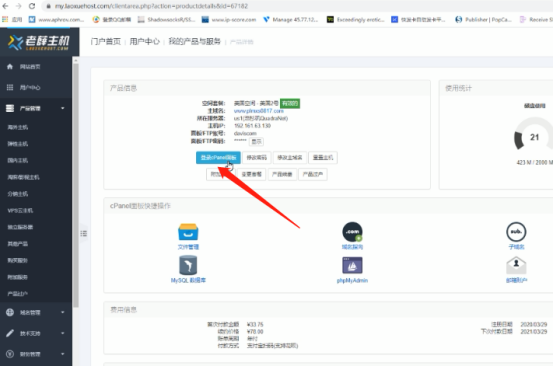Select 产品过户 in the sidebar
Image resolution: width=554 pixels, height=367 pixels.
coord(18,294)
